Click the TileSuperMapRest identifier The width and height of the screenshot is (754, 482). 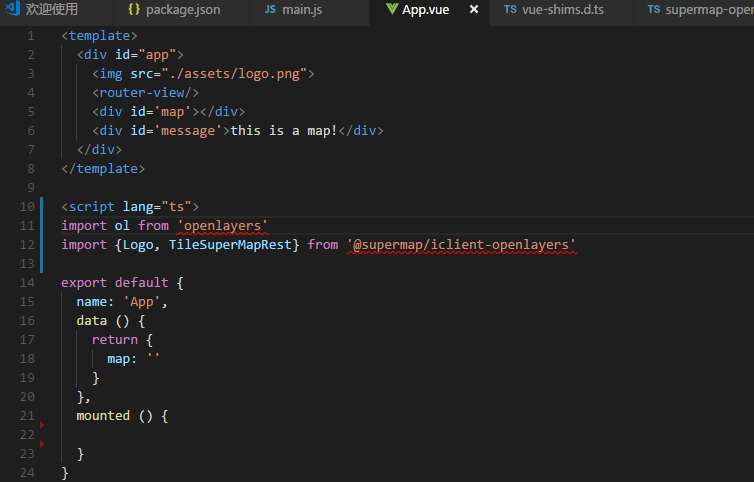[x=230, y=245]
